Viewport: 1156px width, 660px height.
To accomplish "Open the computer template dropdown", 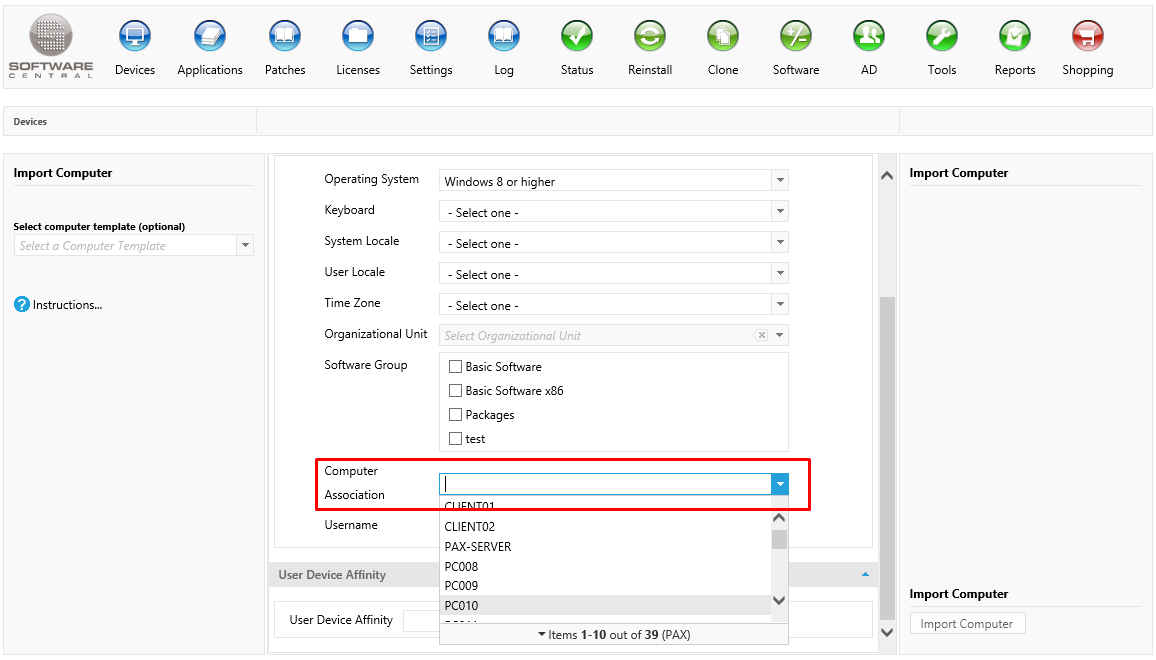I will [245, 246].
